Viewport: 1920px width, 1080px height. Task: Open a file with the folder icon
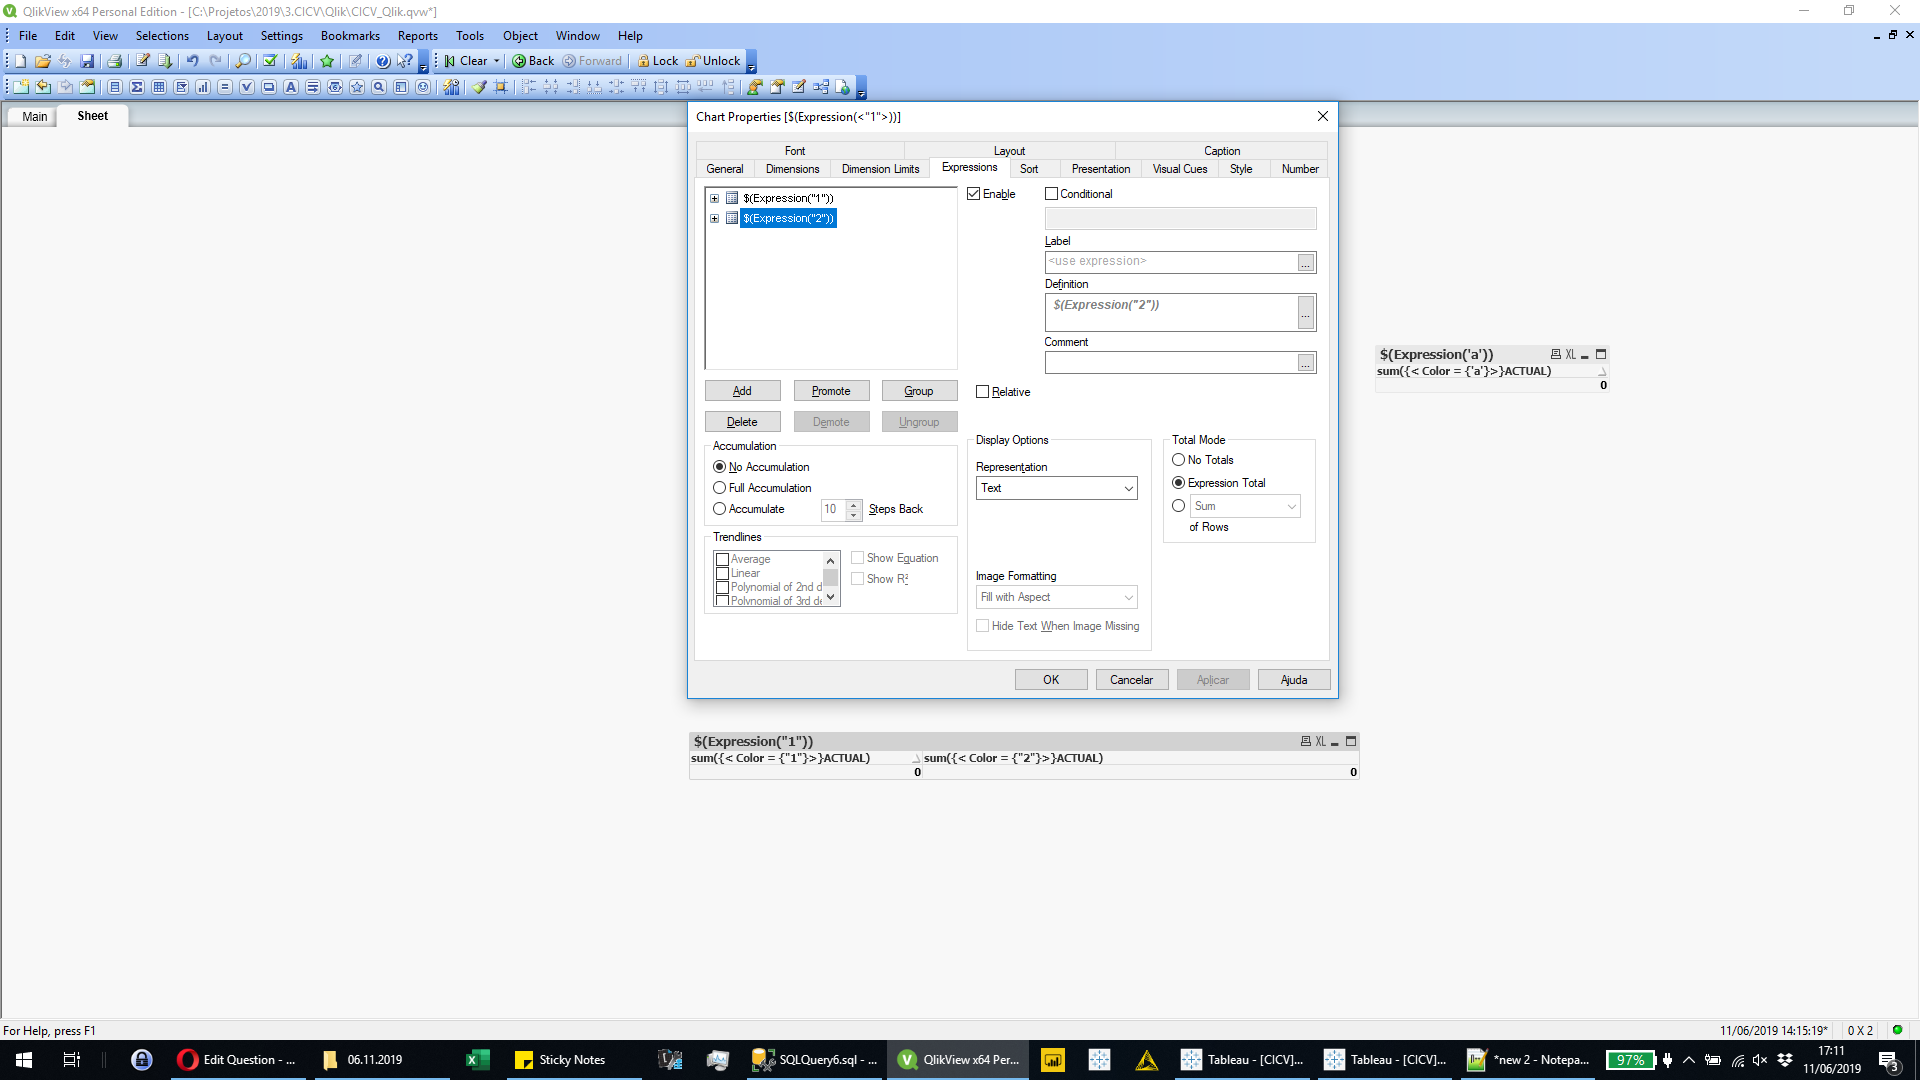pos(42,61)
